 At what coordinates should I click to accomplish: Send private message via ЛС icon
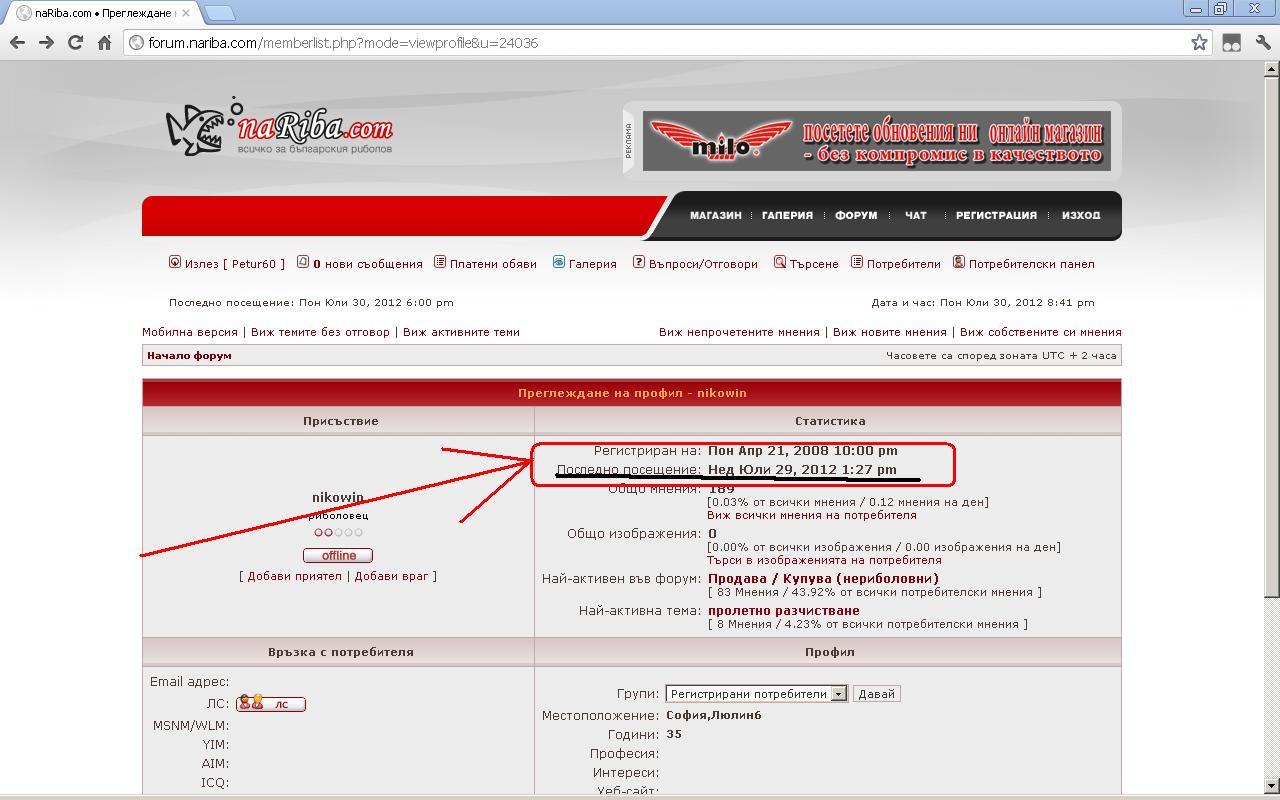click(x=271, y=704)
